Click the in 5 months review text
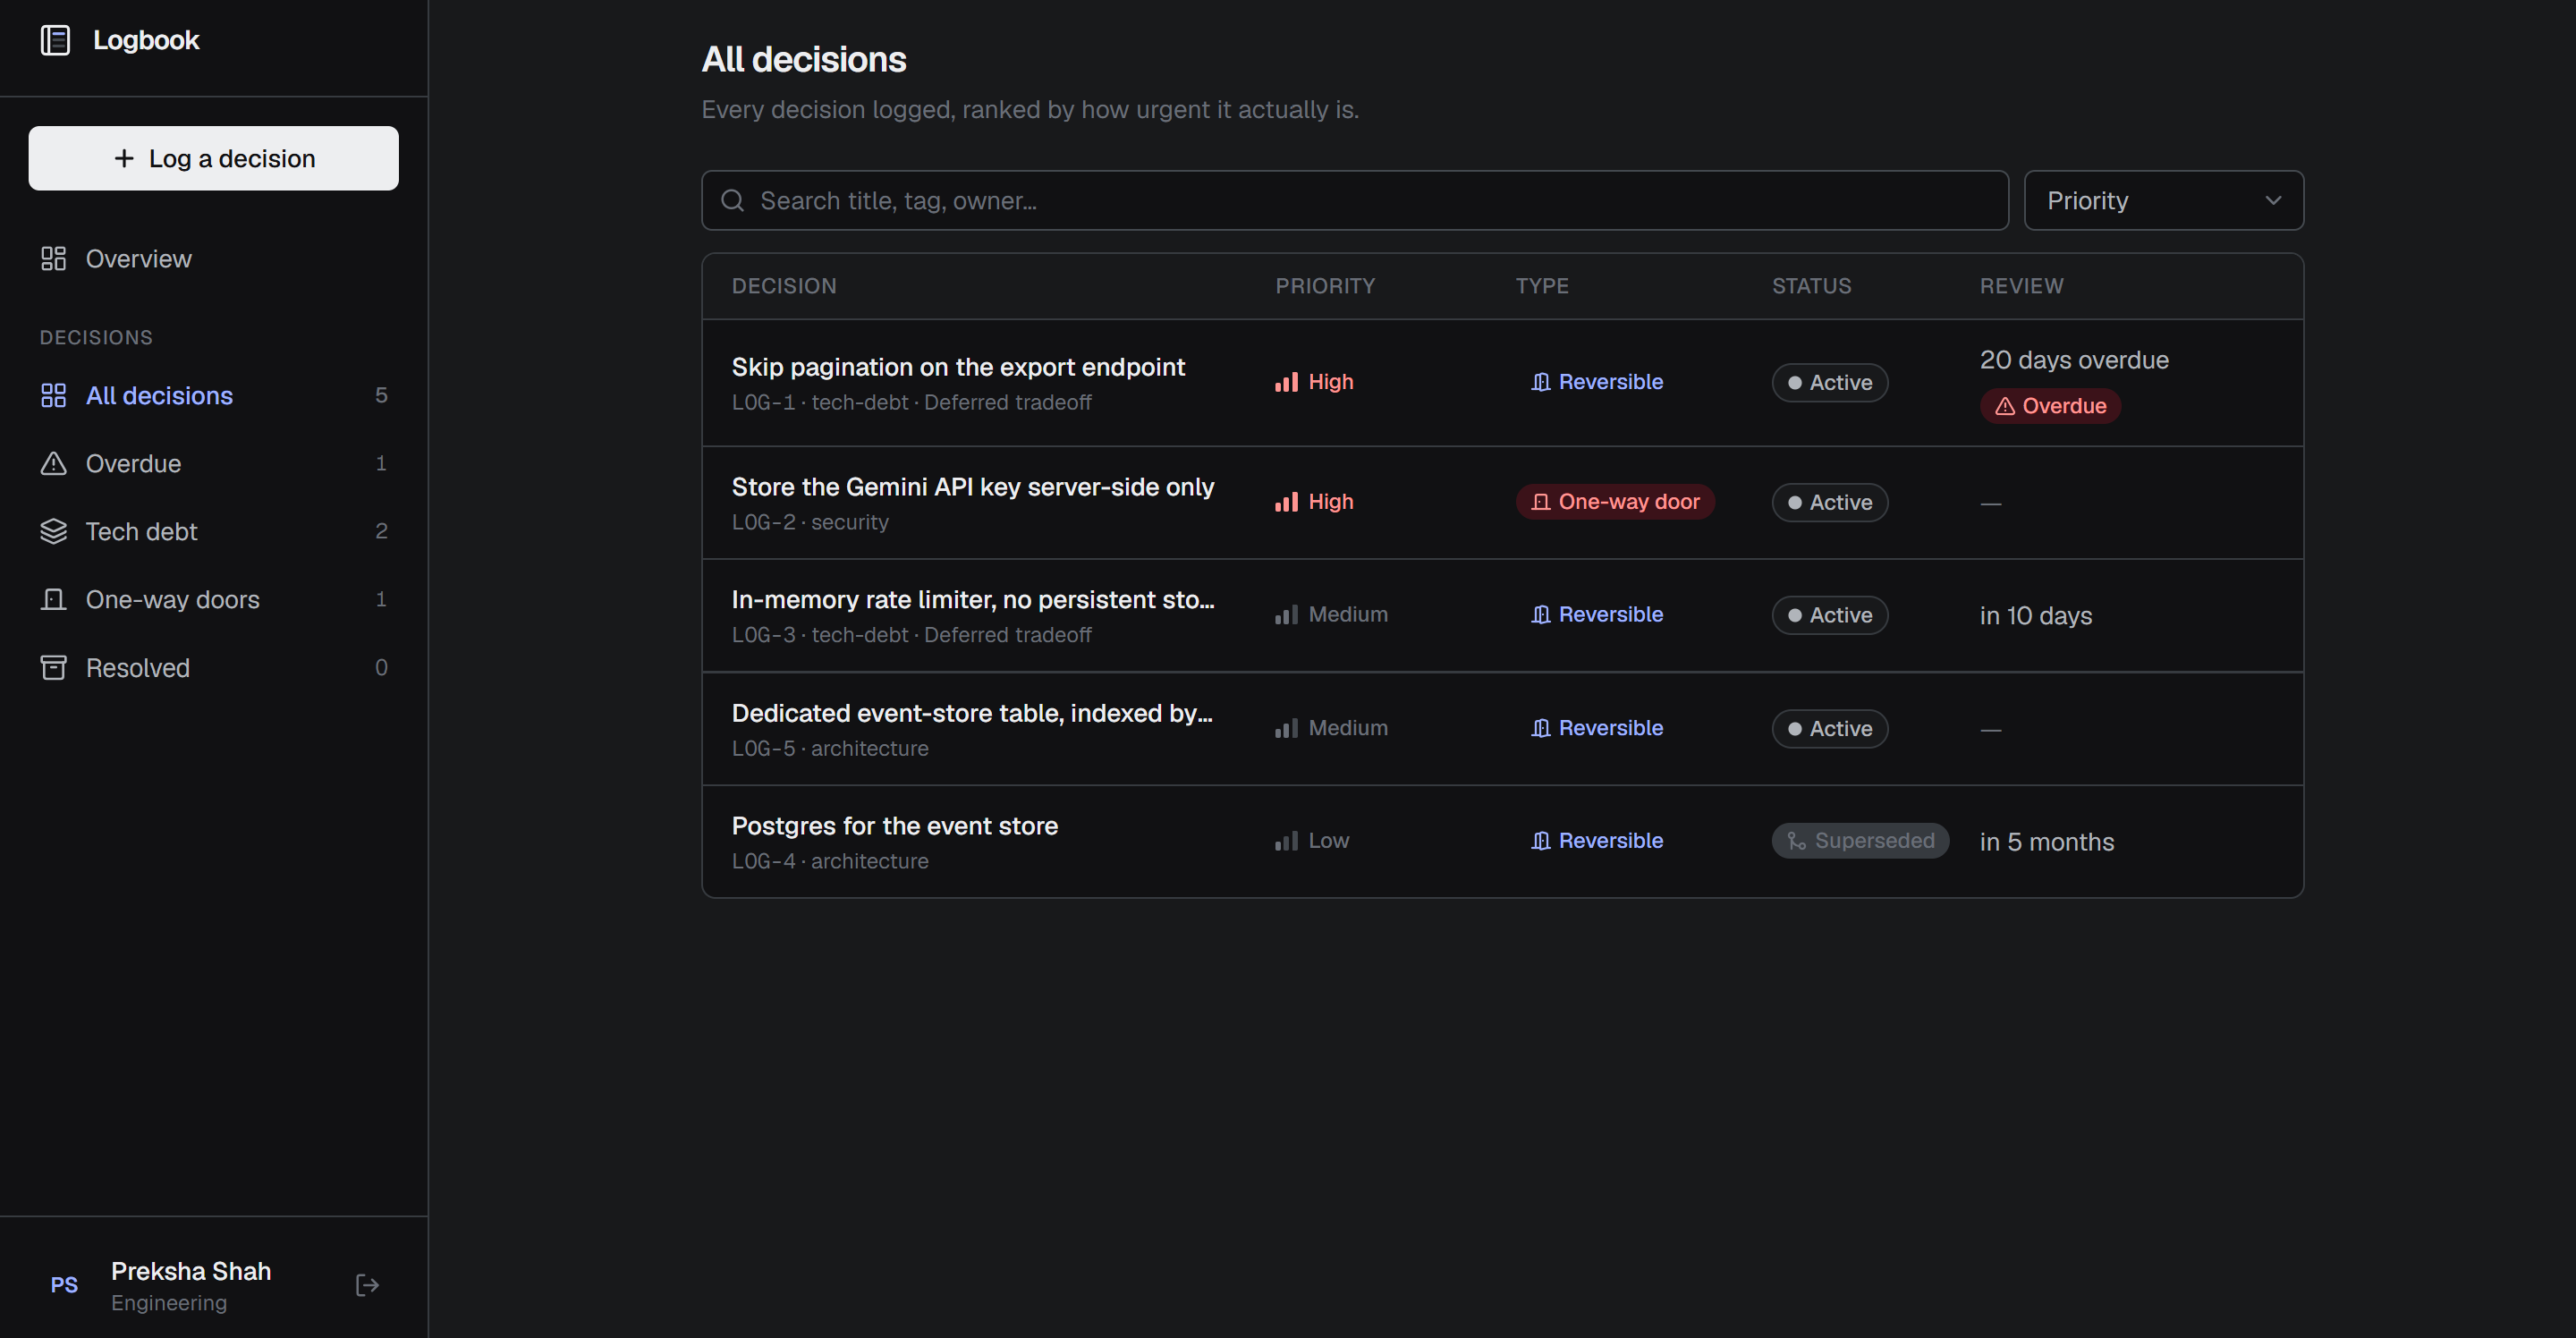 click(x=2047, y=842)
